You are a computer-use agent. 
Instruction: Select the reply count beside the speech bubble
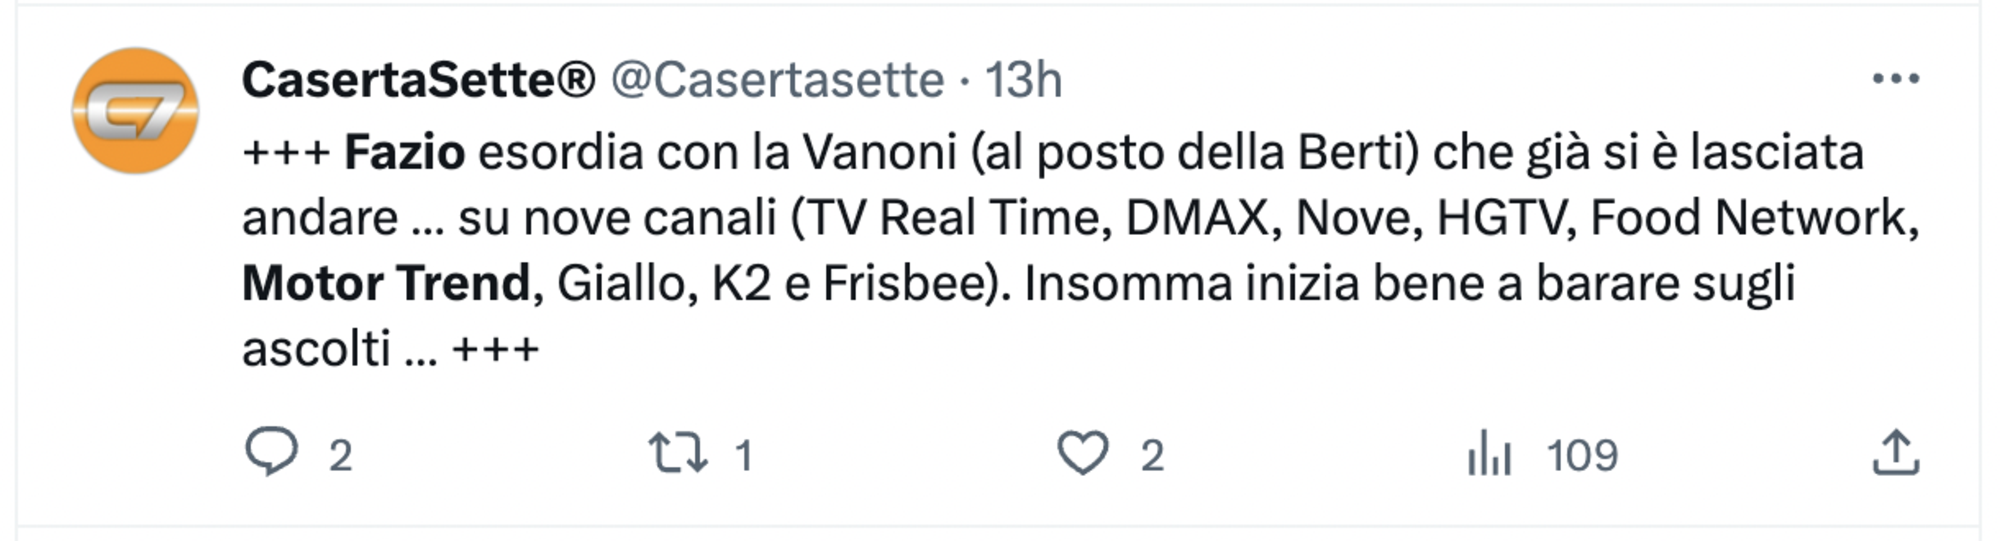[x=341, y=456]
